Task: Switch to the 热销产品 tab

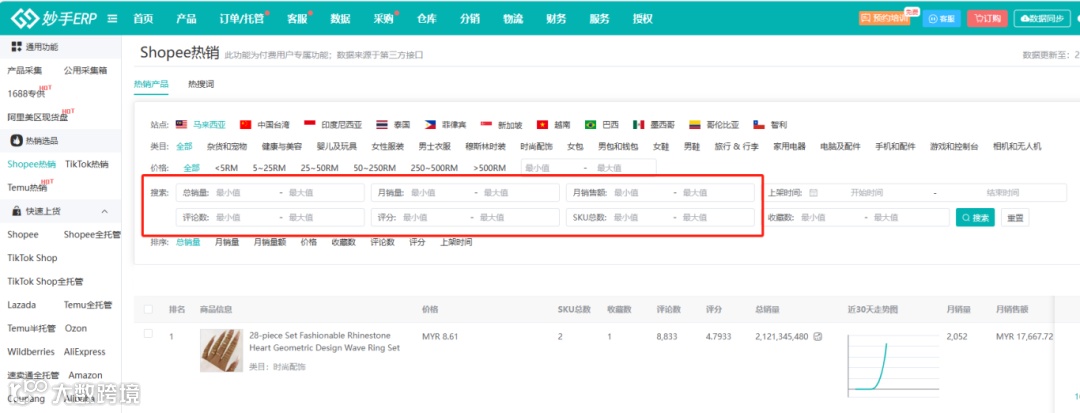Action: (151, 84)
